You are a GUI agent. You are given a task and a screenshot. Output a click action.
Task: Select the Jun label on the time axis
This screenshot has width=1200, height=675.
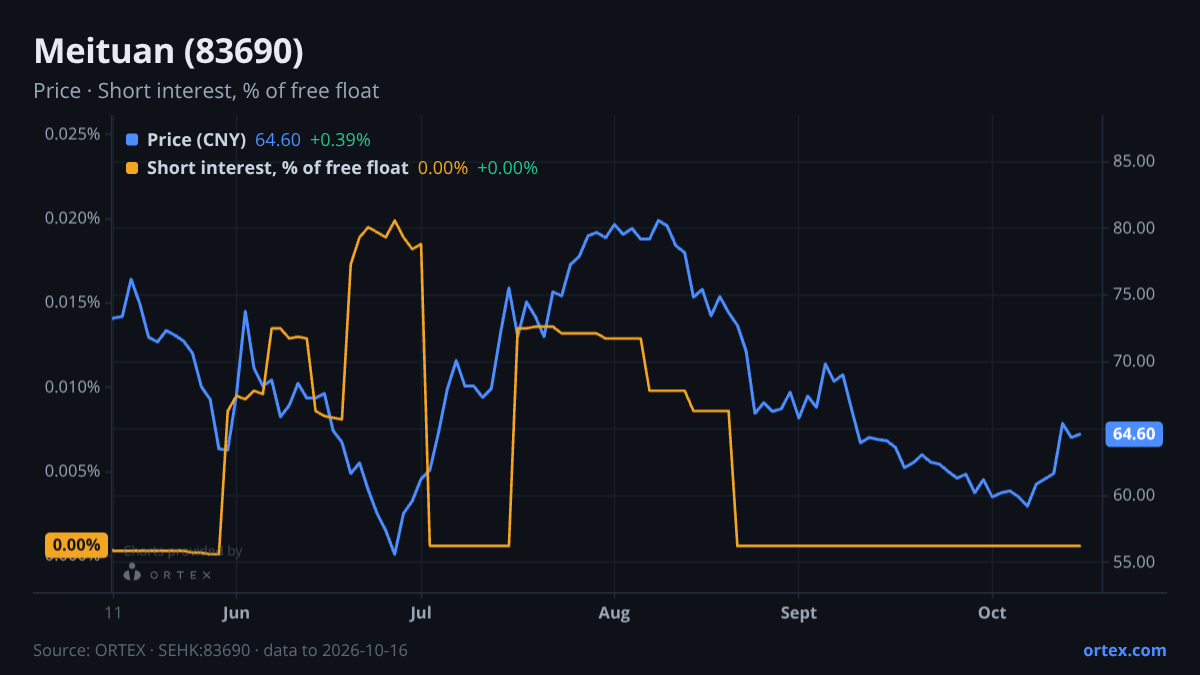point(236,613)
